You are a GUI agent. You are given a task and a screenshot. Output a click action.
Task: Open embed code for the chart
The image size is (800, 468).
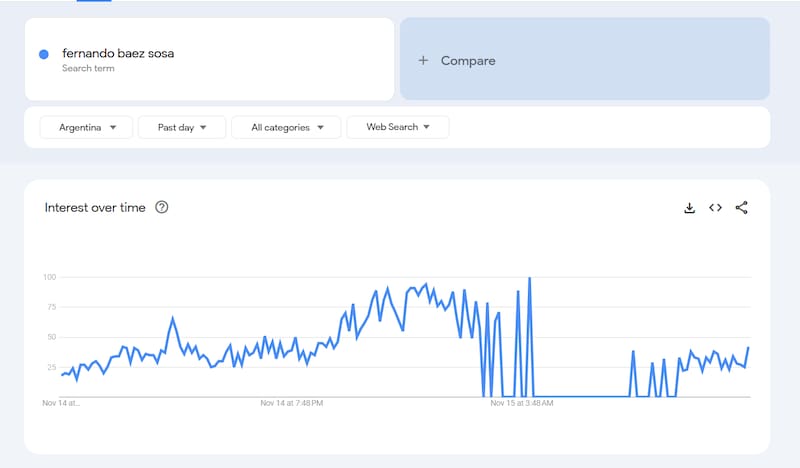[x=715, y=208]
